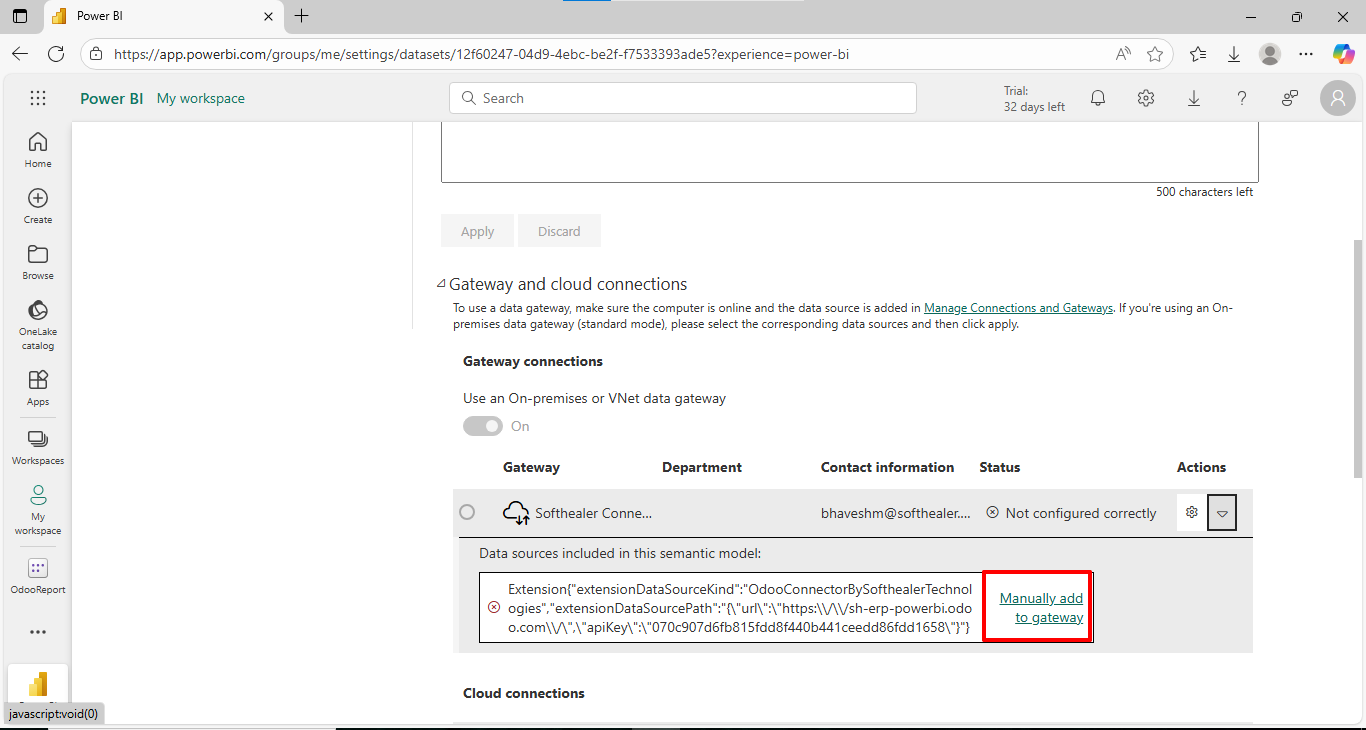Click the browser address bar URL

point(482,54)
